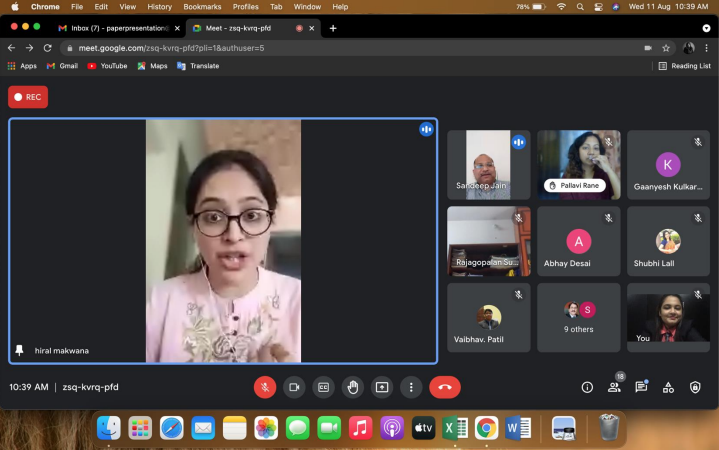The image size is (719, 450).
Task: Open Podcasts app from the Dock
Action: [x=392, y=428]
